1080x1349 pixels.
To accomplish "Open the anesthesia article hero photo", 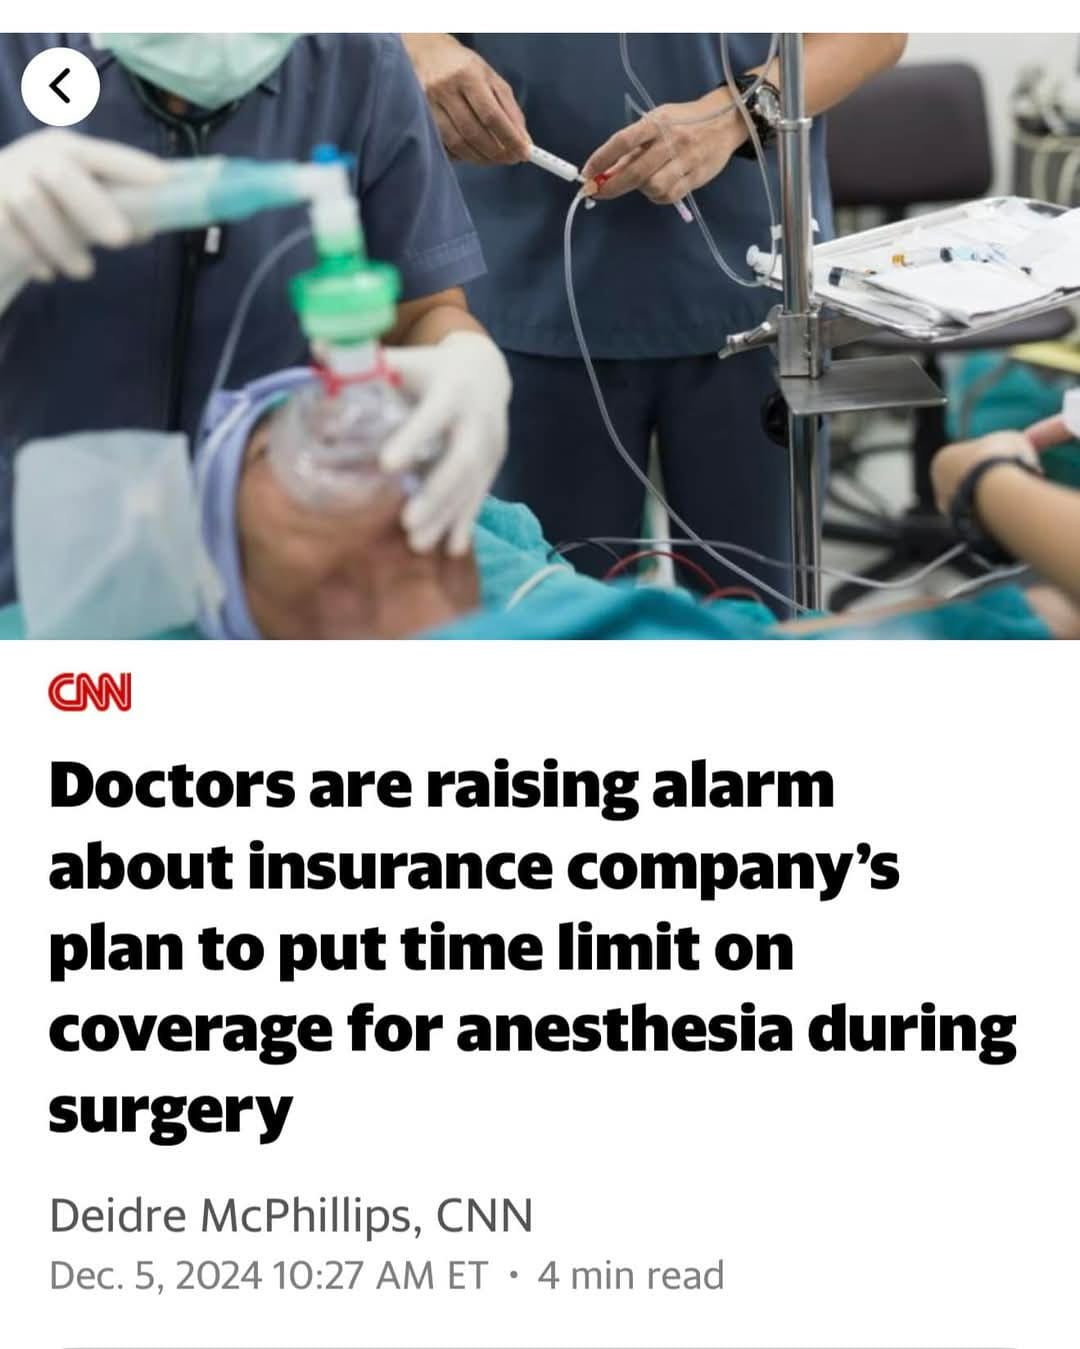I will (540, 336).
